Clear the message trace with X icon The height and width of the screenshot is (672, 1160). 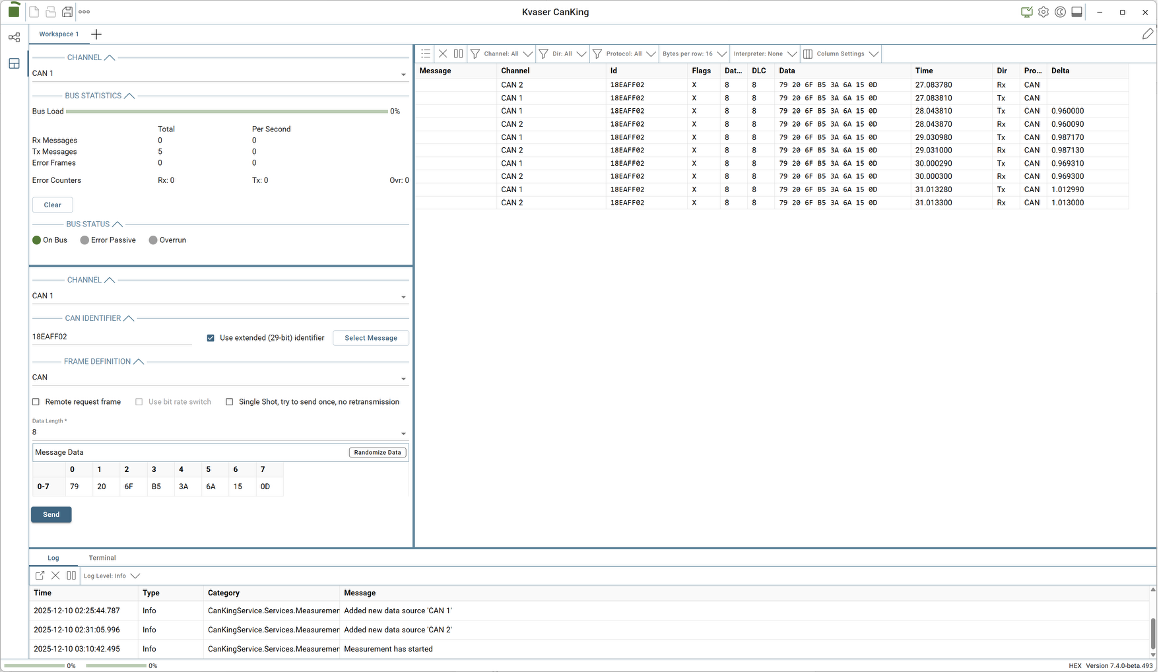[x=443, y=54]
